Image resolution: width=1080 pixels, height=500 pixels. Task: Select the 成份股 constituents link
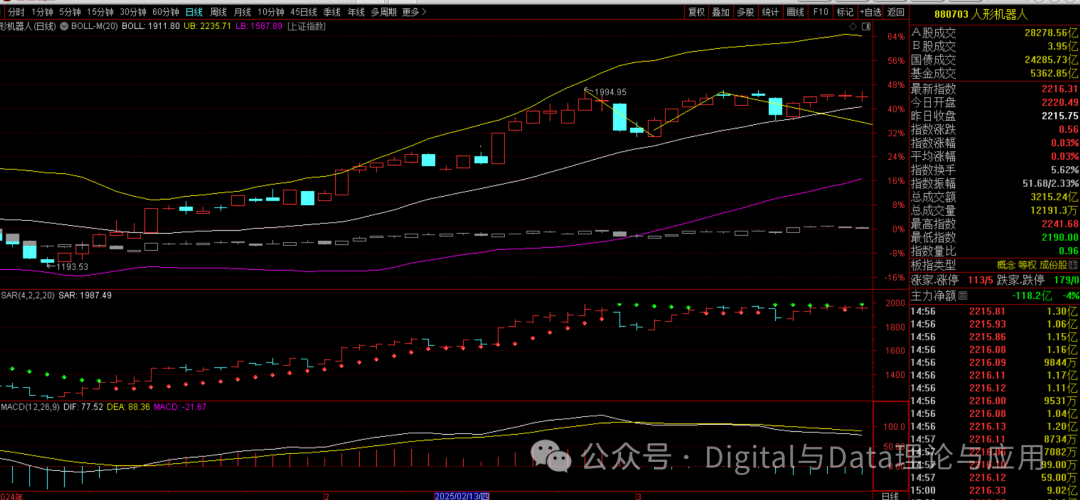(1053, 266)
